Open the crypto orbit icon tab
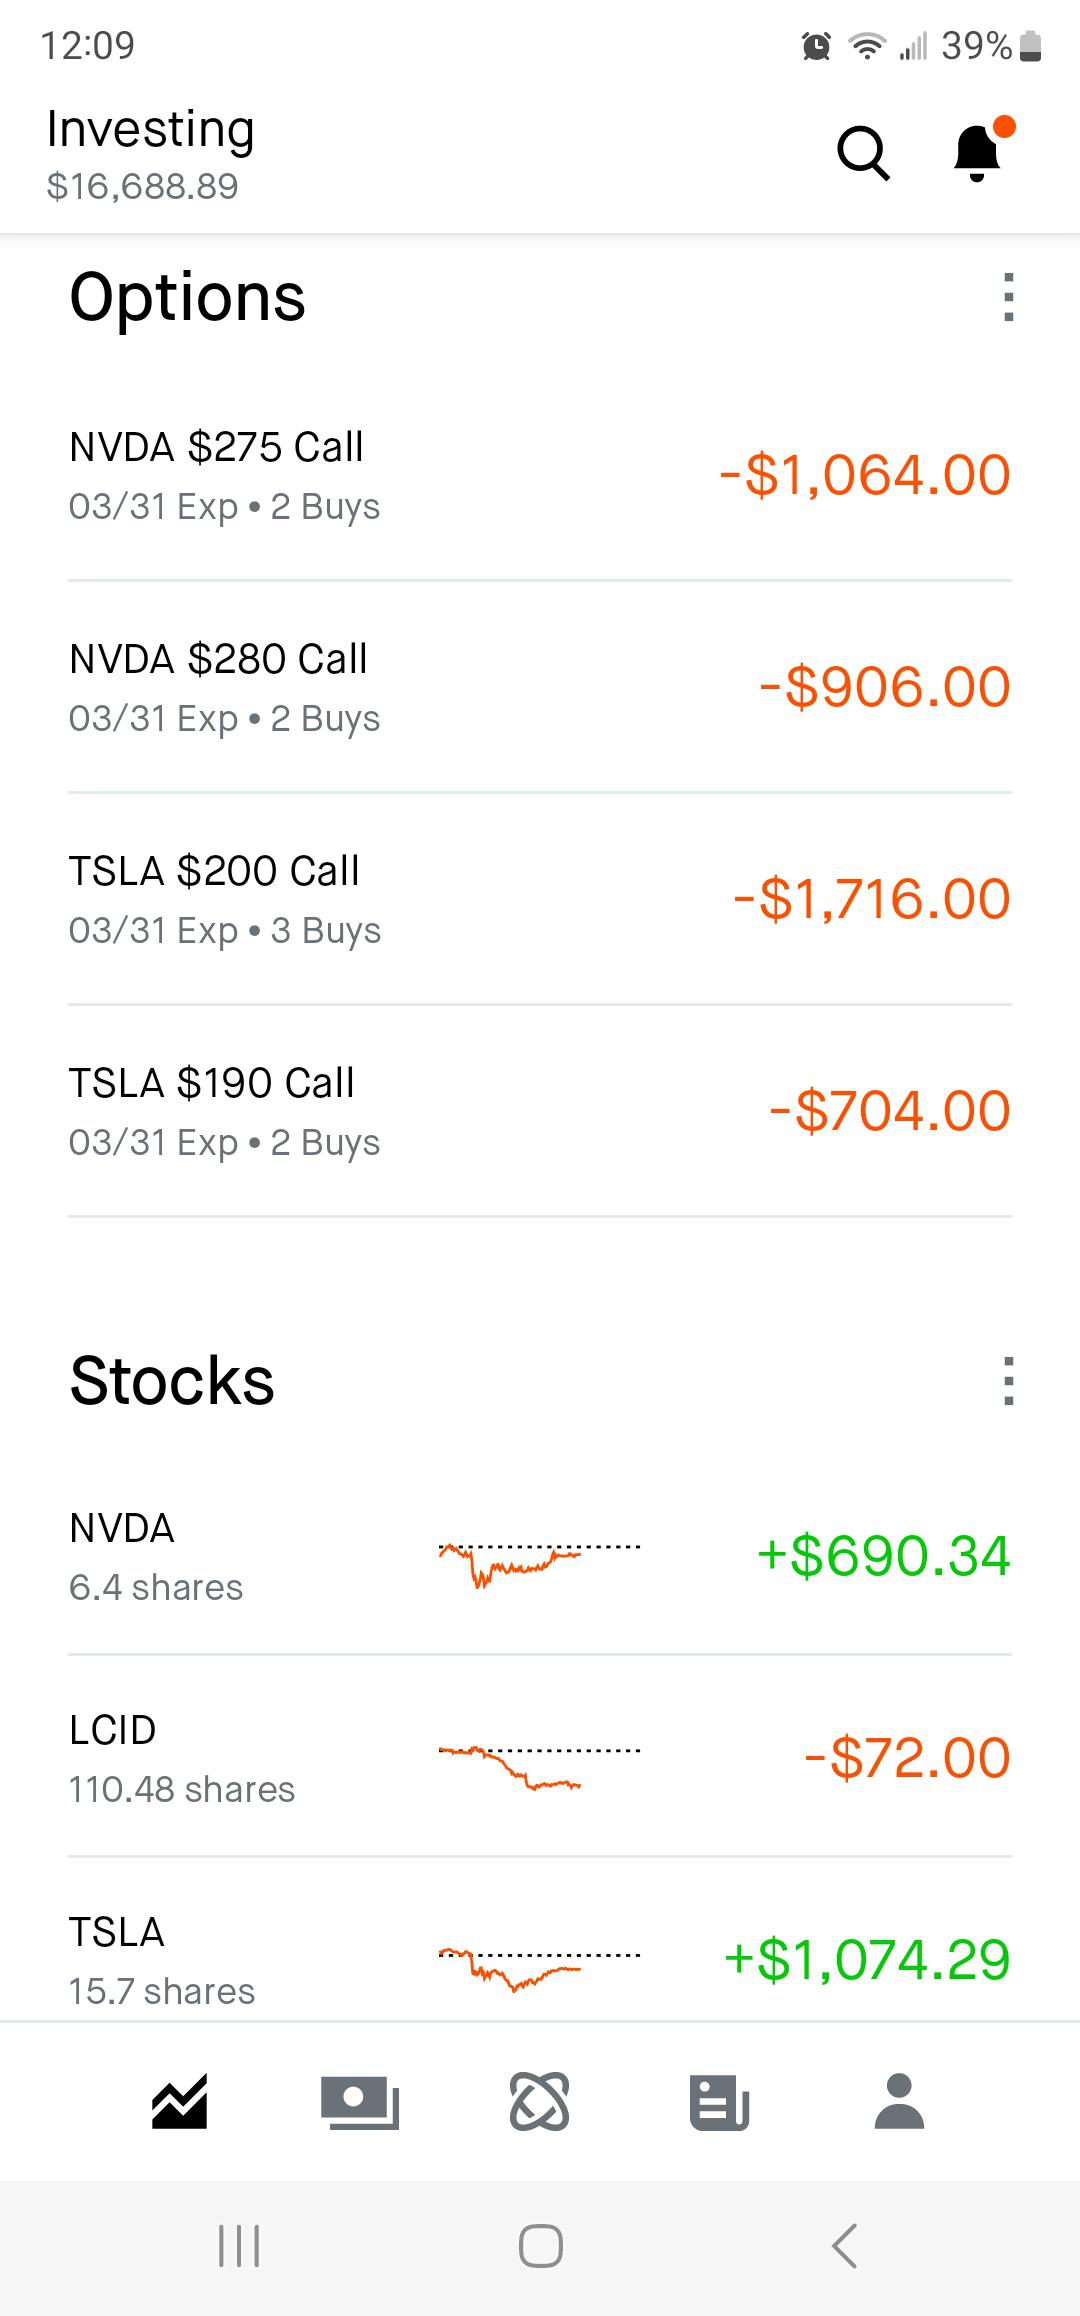This screenshot has width=1080, height=2316. click(x=540, y=2101)
